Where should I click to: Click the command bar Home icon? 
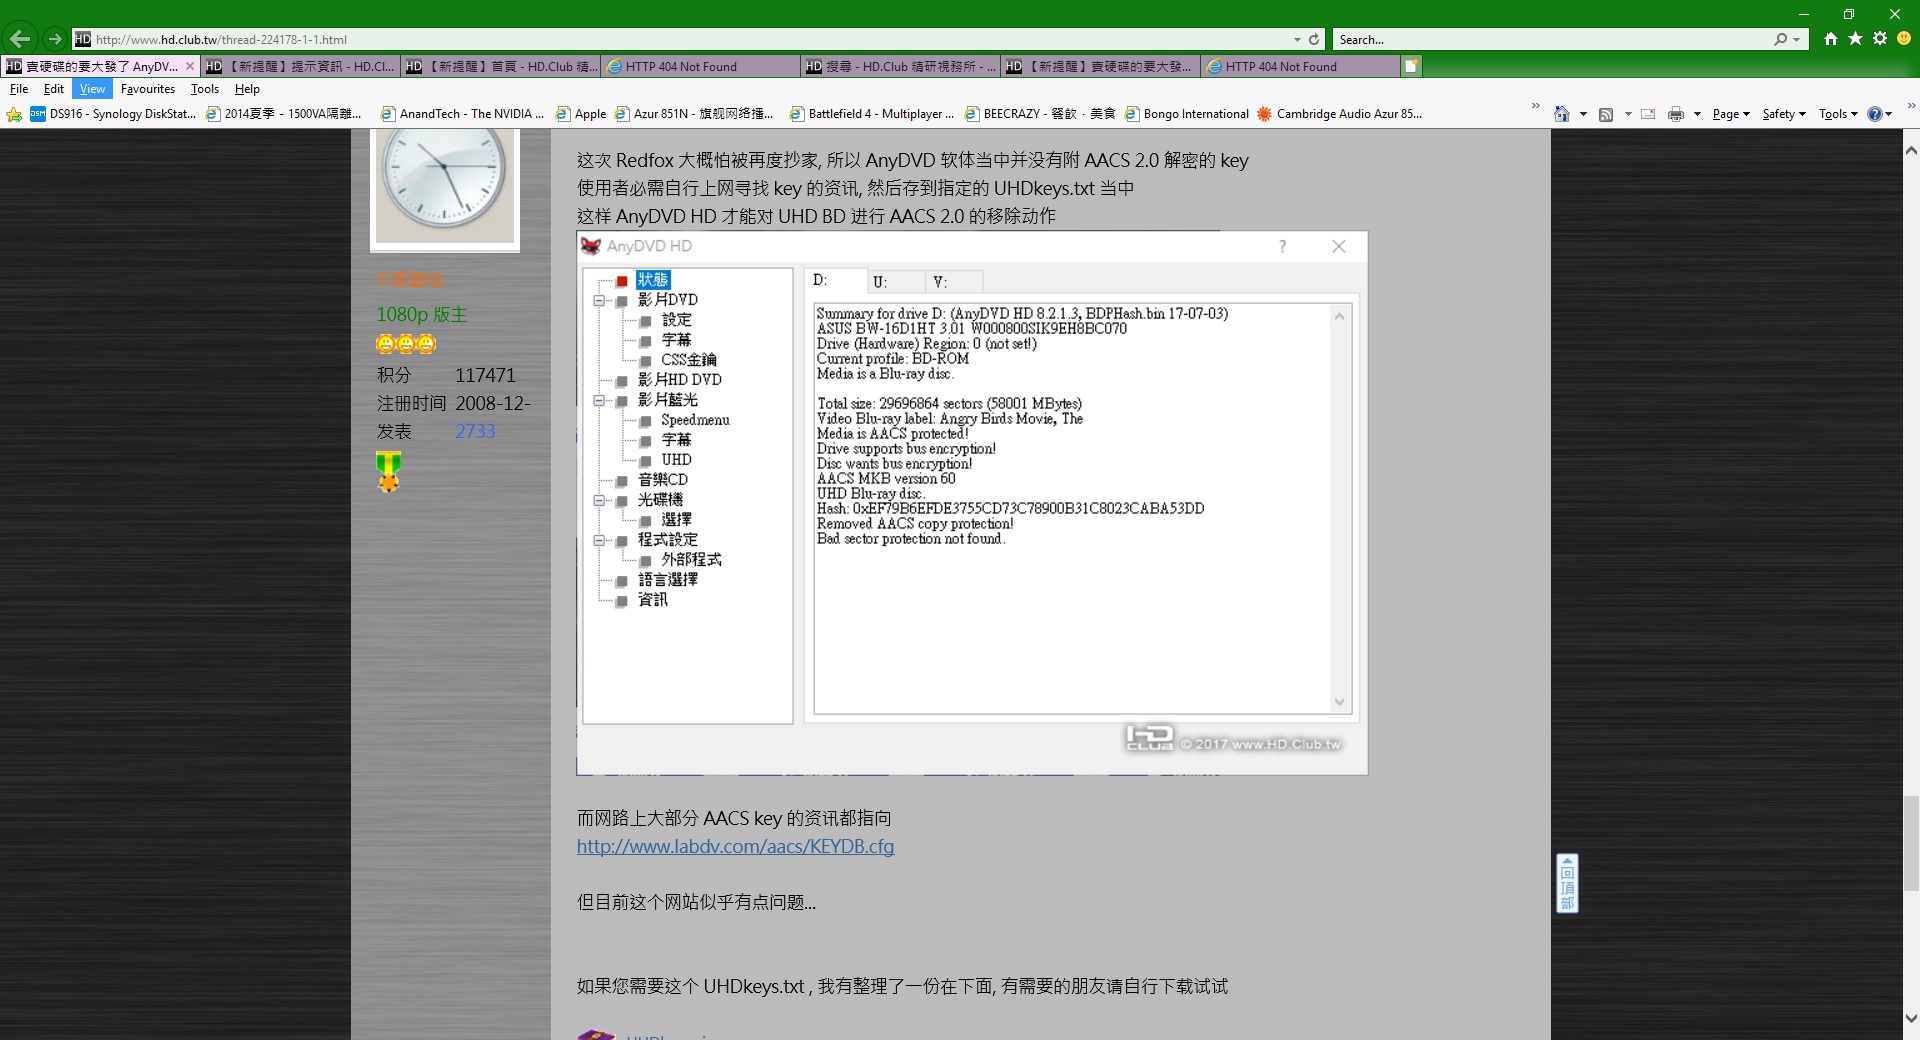tap(1561, 114)
